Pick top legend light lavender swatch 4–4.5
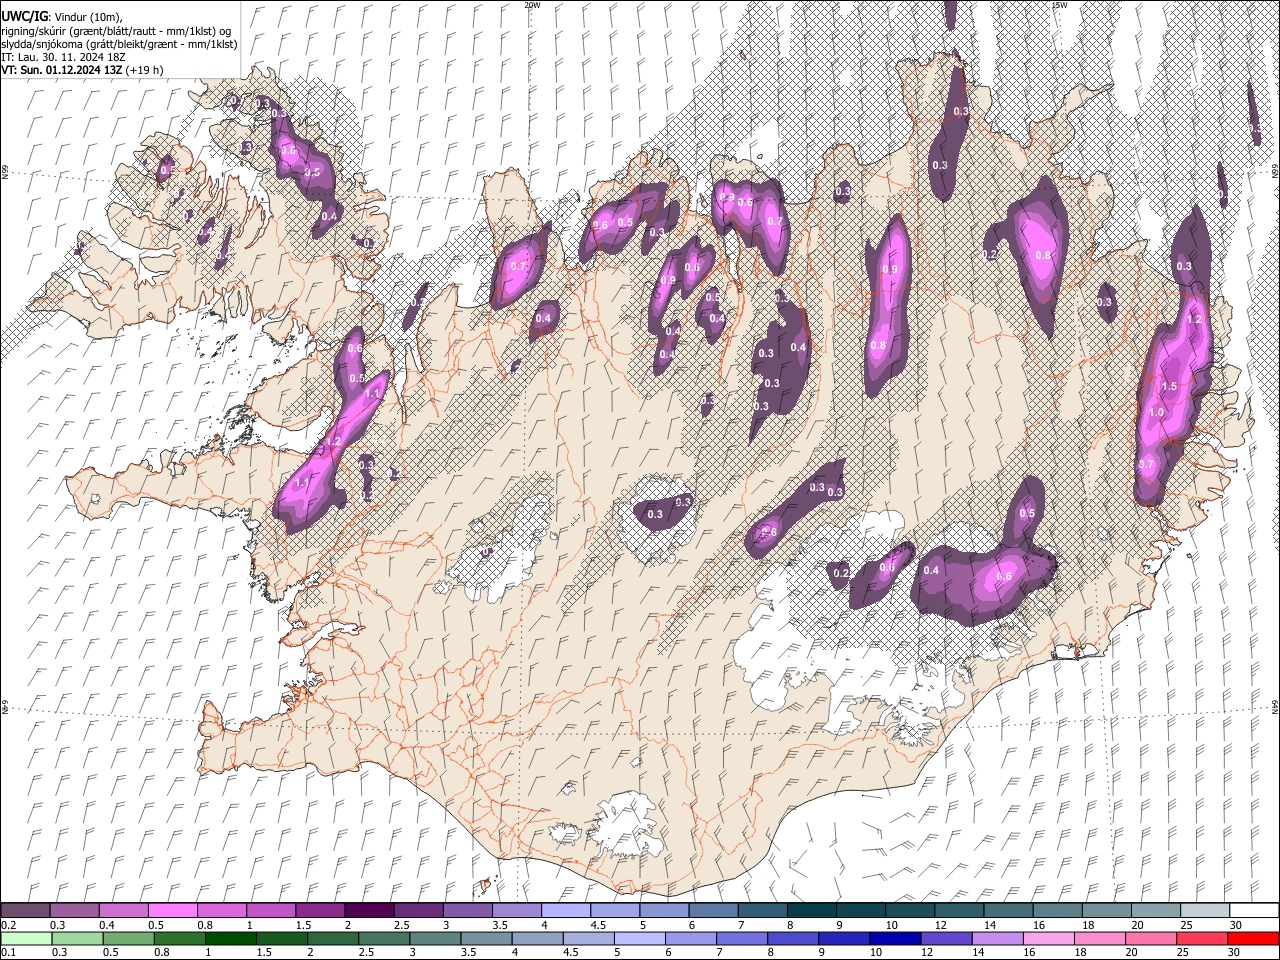The height and width of the screenshot is (960, 1280). coord(566,911)
